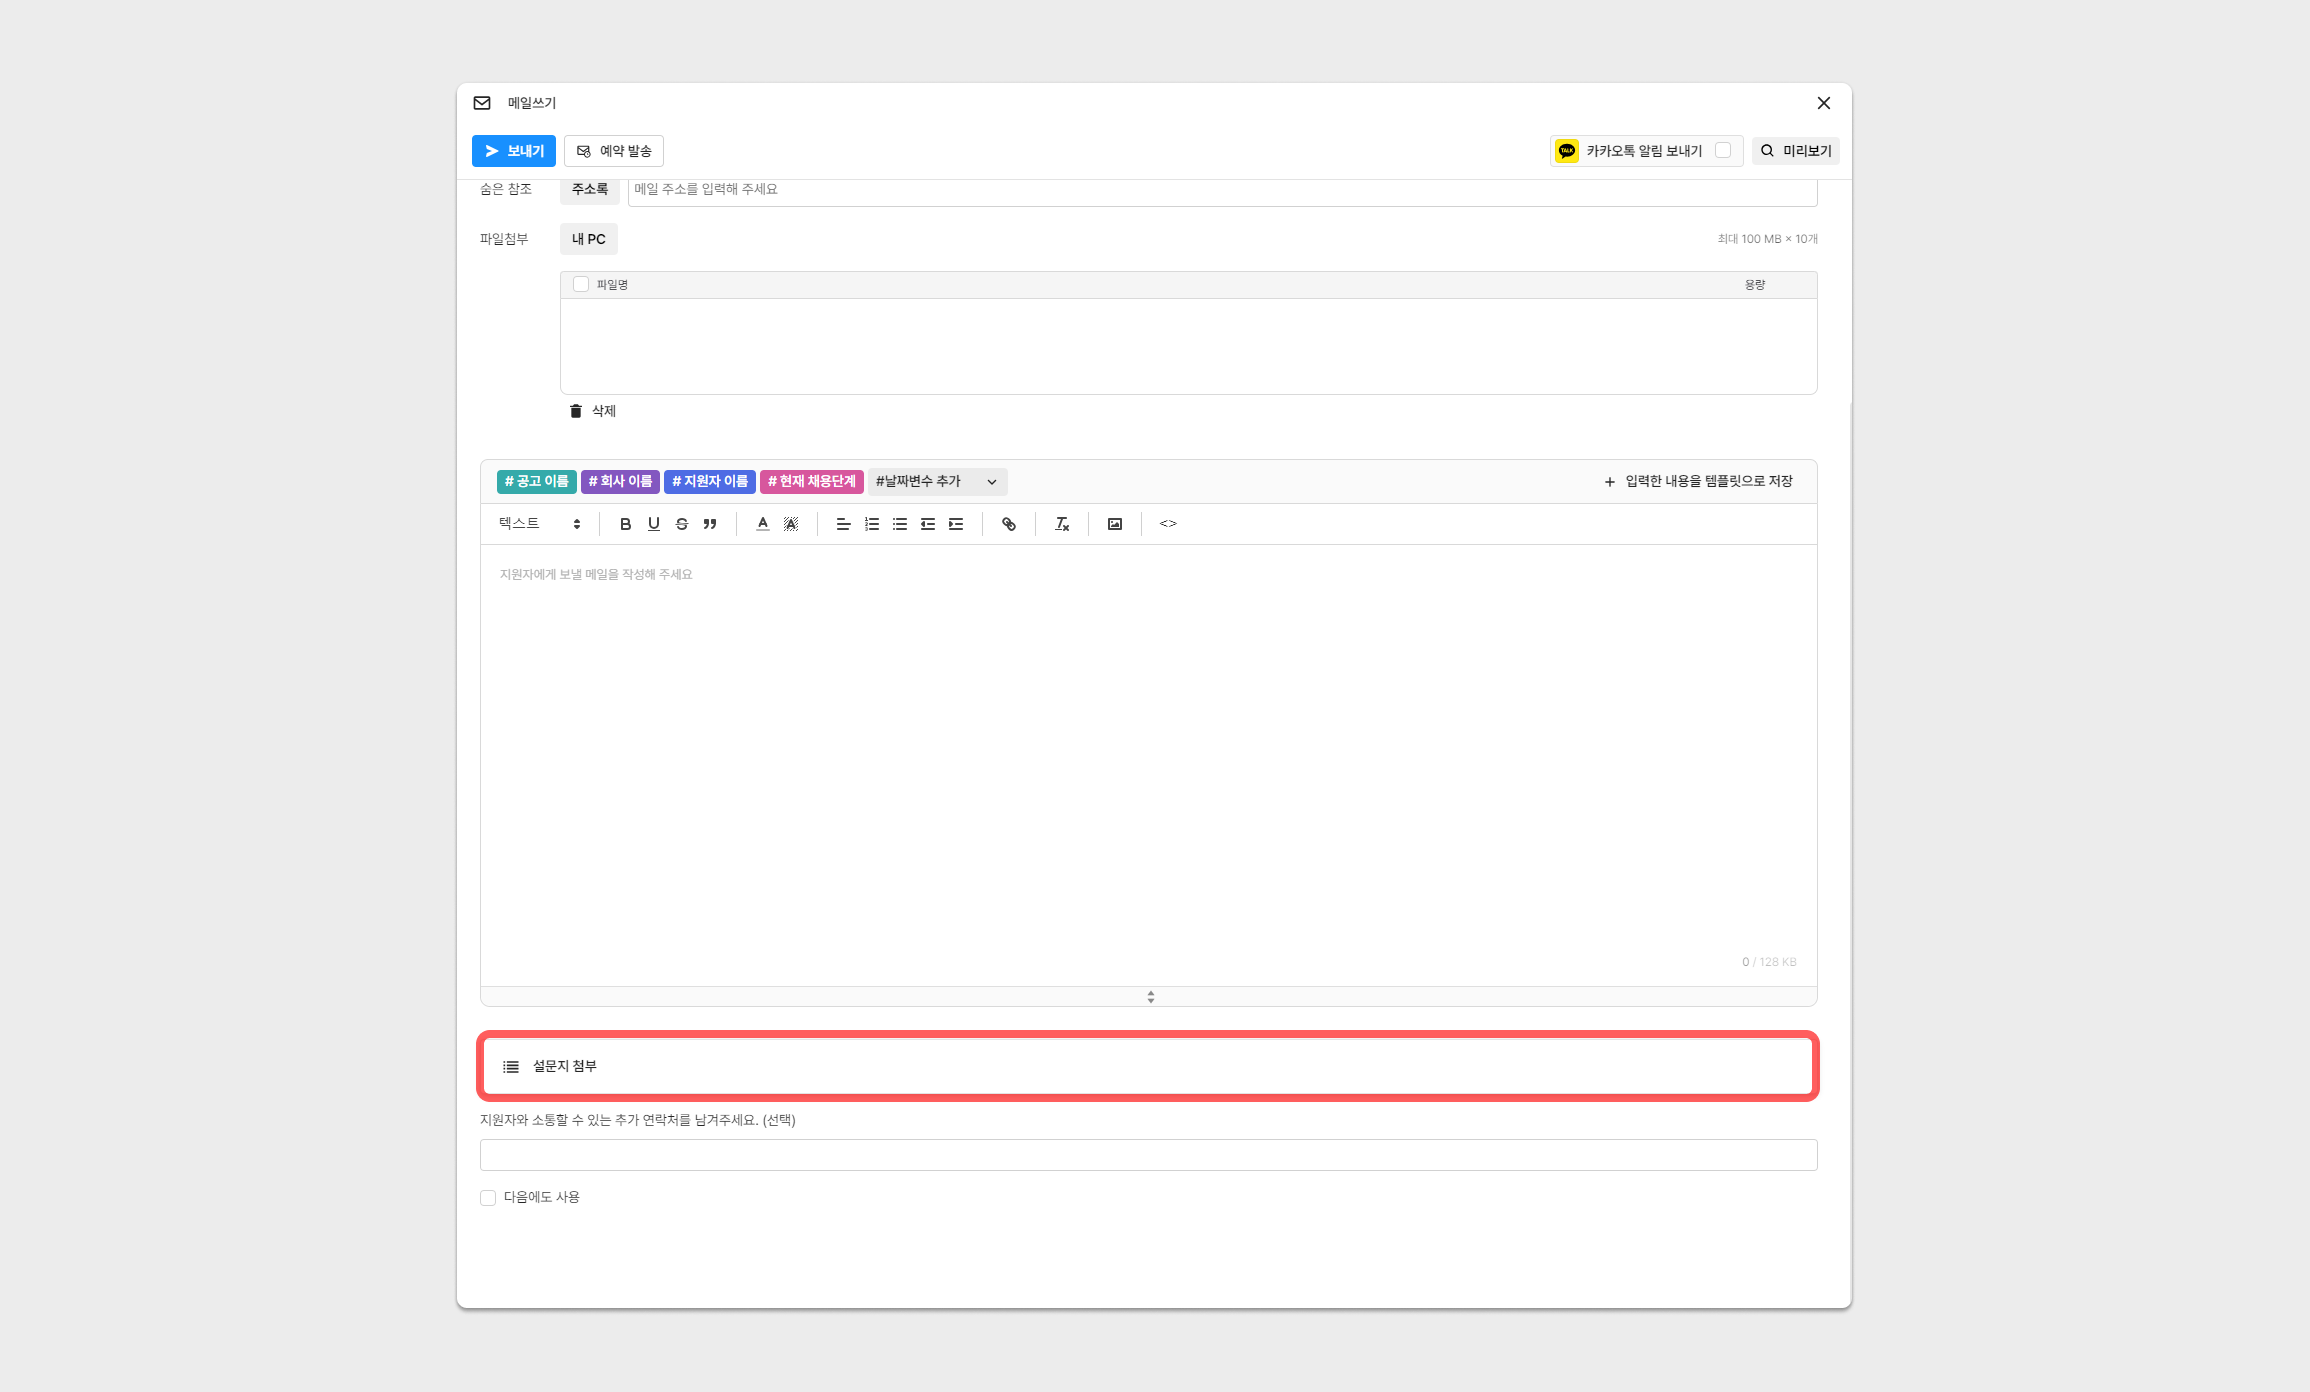Viewport: 2310px width, 1392px height.
Task: Toggle bold formatting in editor toolbar
Action: (x=625, y=524)
